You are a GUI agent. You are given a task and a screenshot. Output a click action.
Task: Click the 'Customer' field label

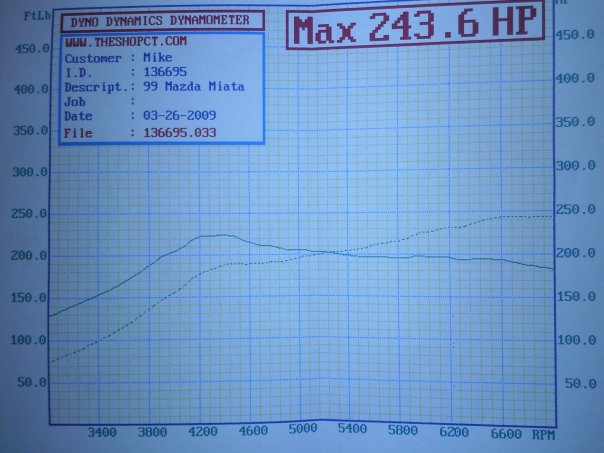click(93, 59)
